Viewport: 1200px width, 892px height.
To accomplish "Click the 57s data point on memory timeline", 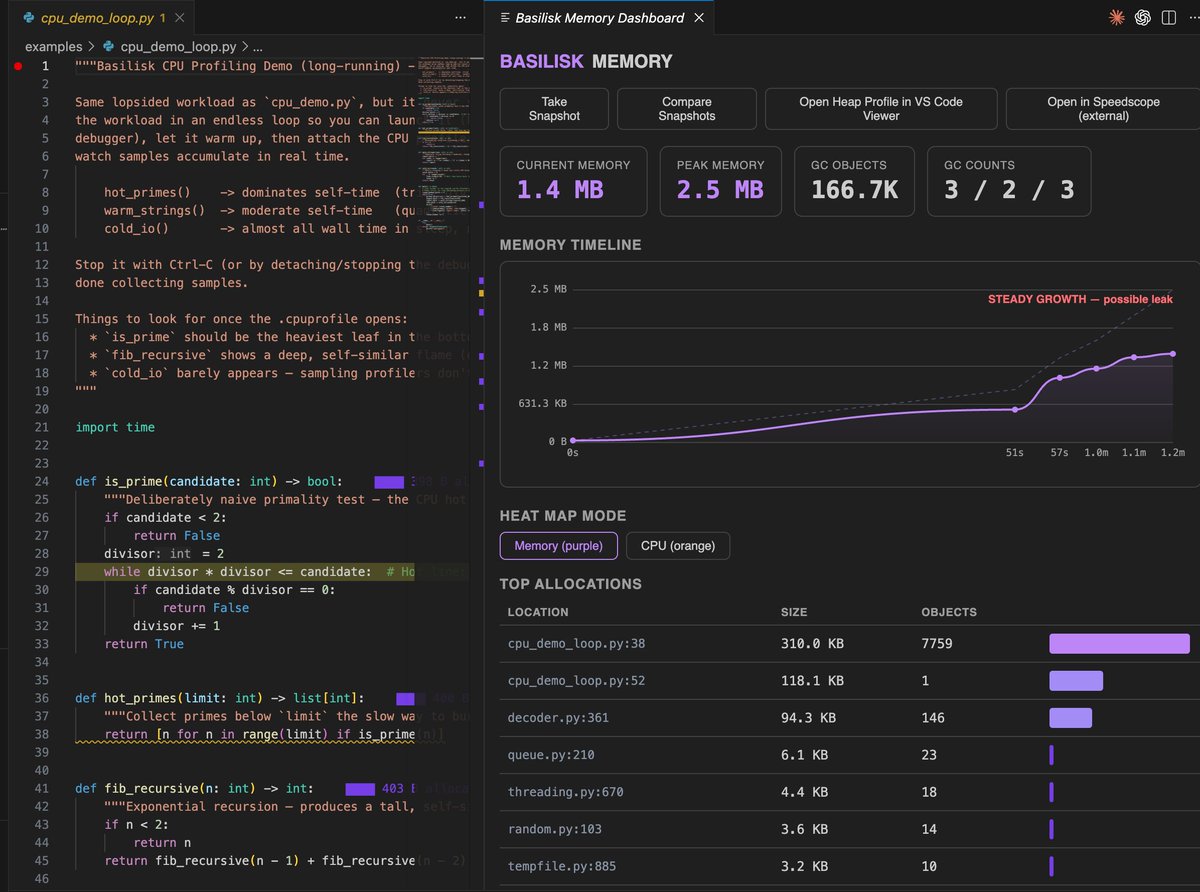I will click(x=1060, y=378).
